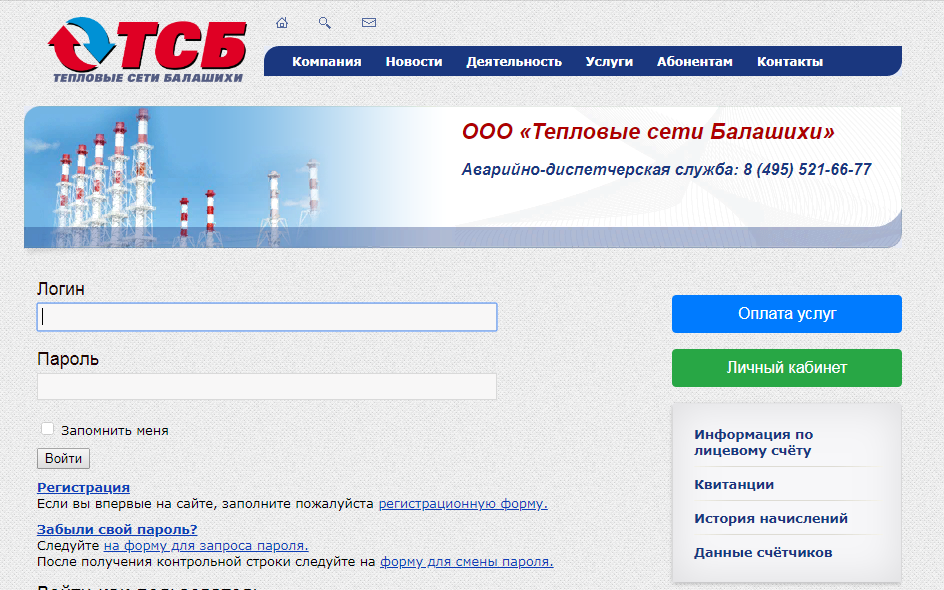This screenshot has width=944, height=590.
Task: Open the Новости menu item
Action: pos(414,61)
